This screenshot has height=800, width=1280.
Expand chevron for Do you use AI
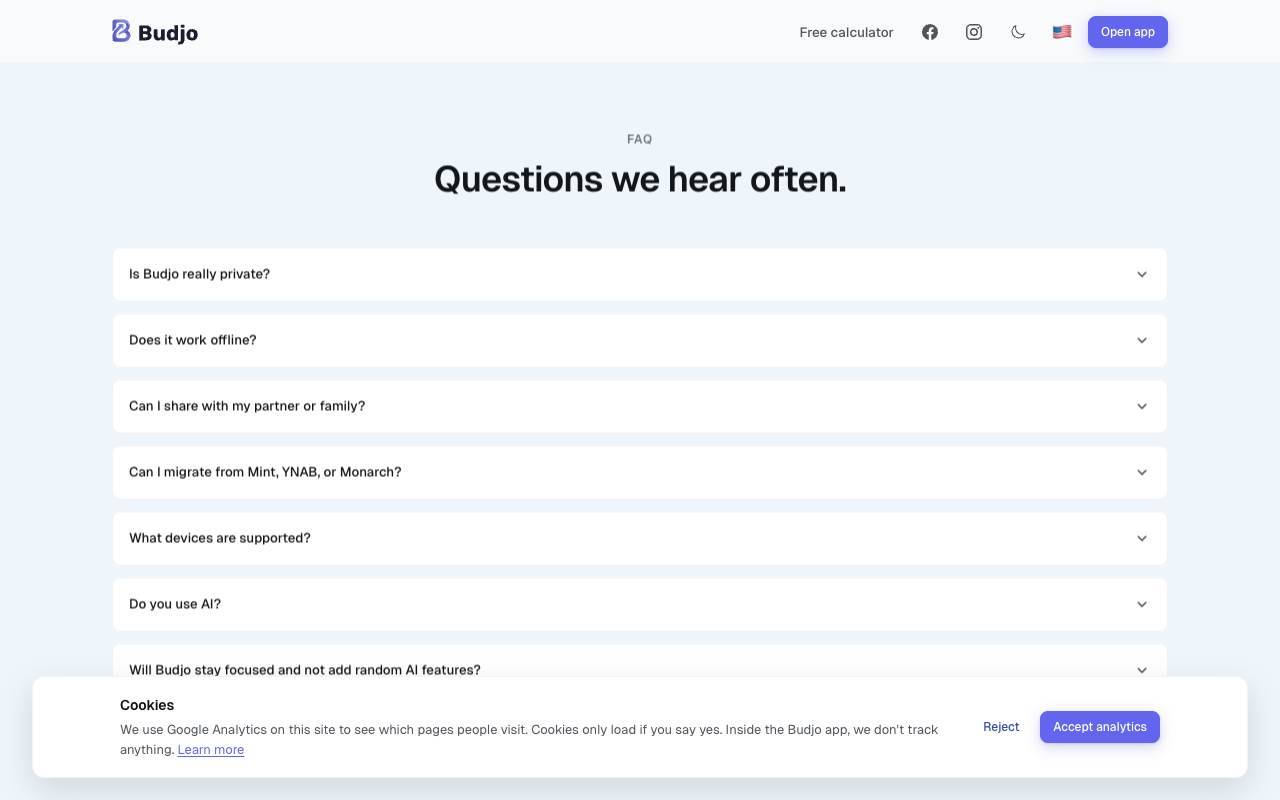point(1142,604)
